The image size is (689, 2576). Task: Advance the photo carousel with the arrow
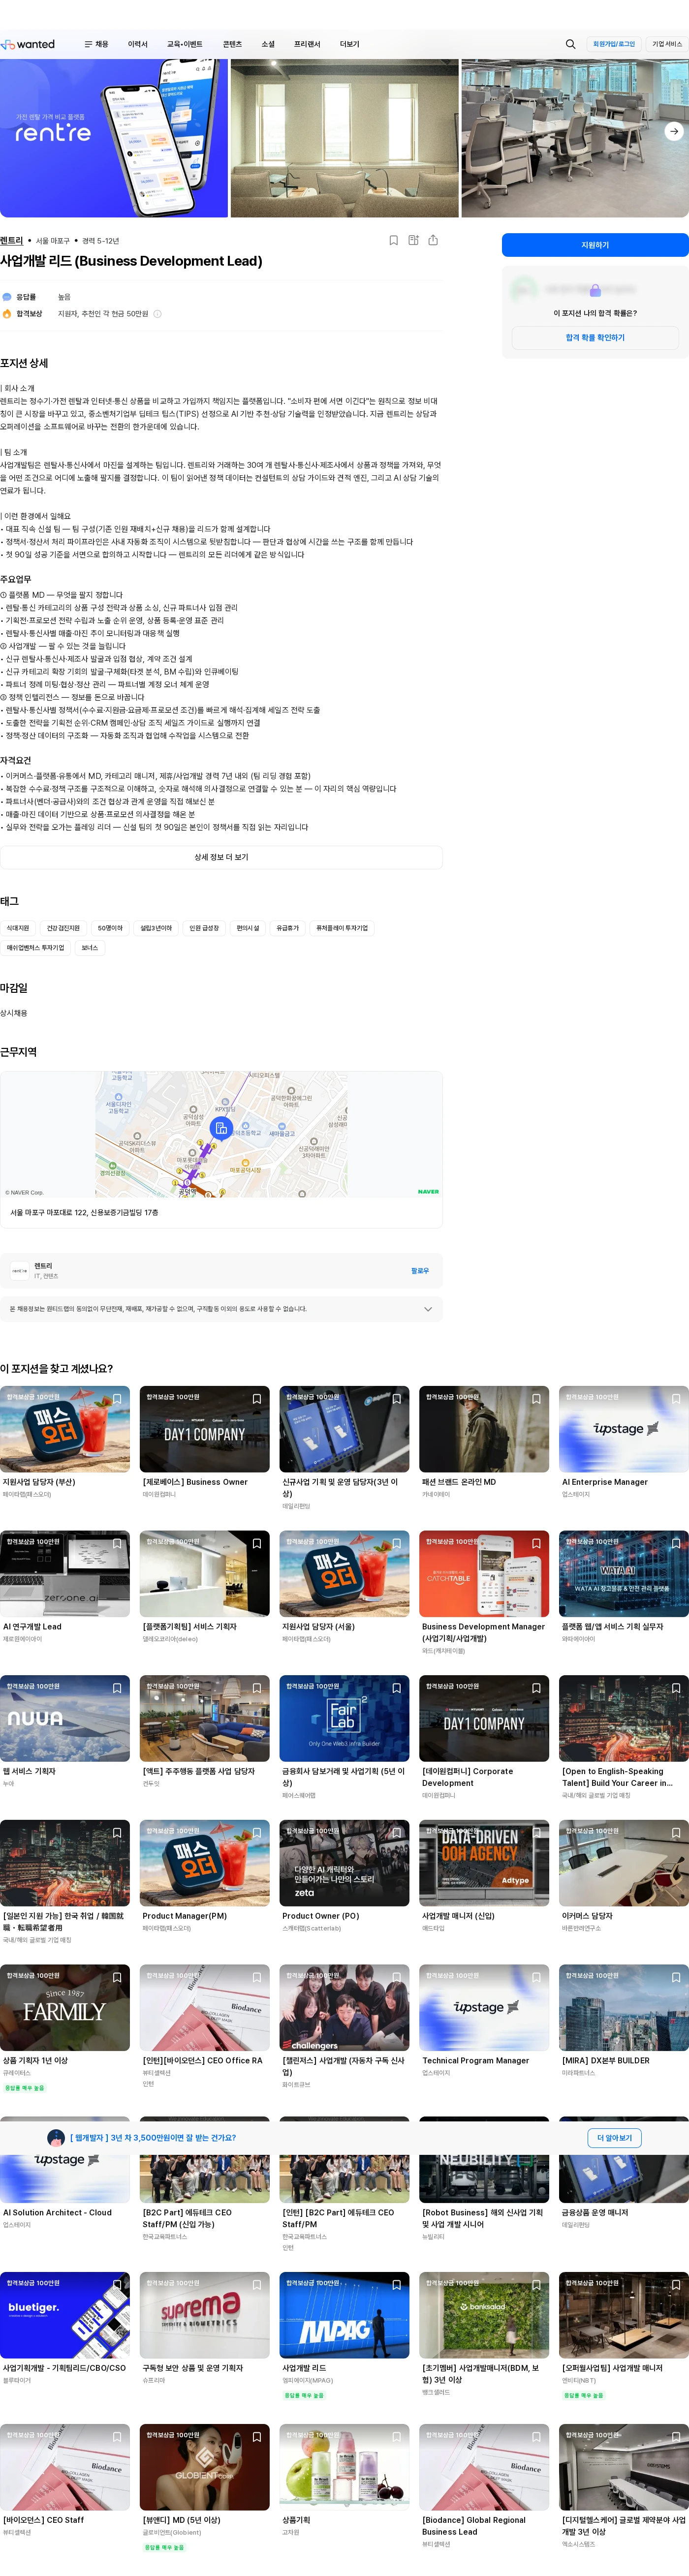point(674,131)
